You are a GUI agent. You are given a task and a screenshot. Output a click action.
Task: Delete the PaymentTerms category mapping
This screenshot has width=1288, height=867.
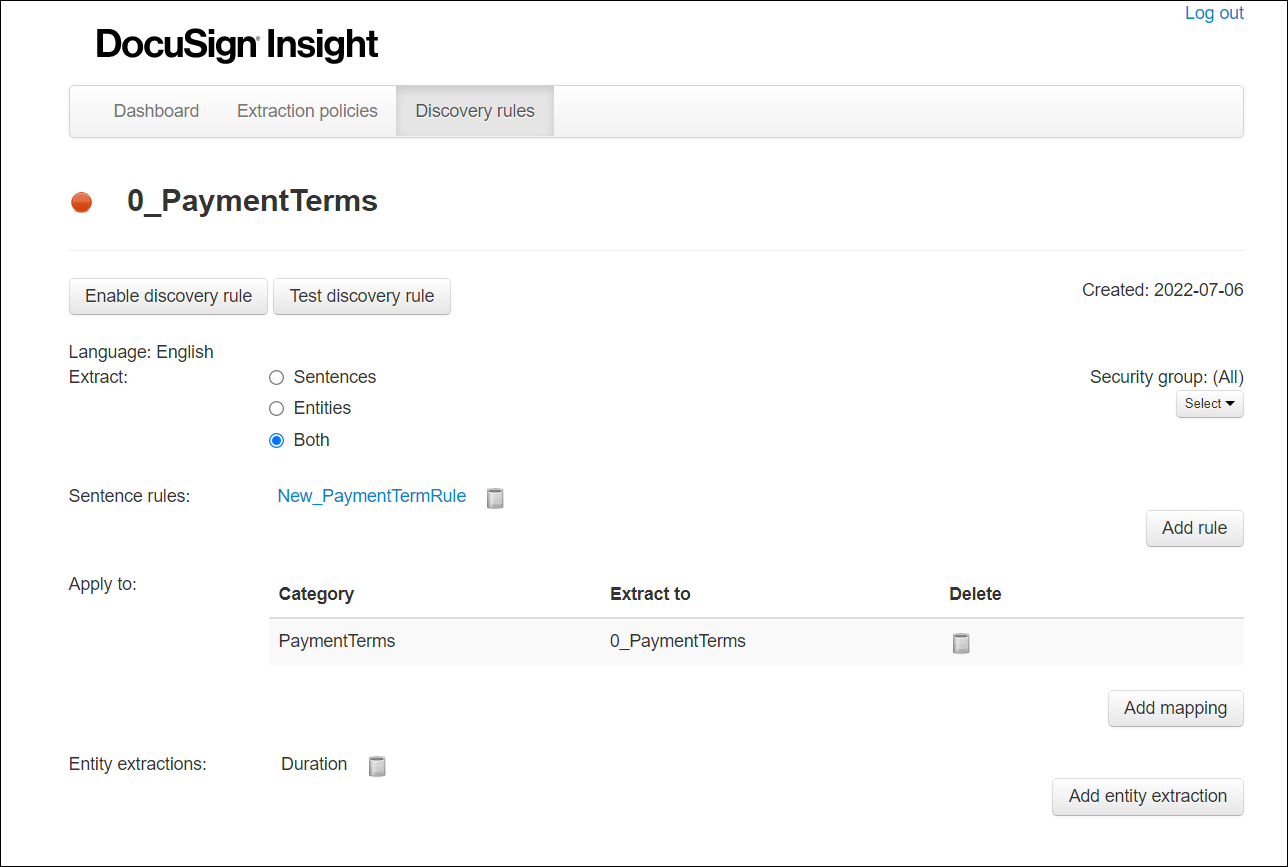click(x=961, y=643)
